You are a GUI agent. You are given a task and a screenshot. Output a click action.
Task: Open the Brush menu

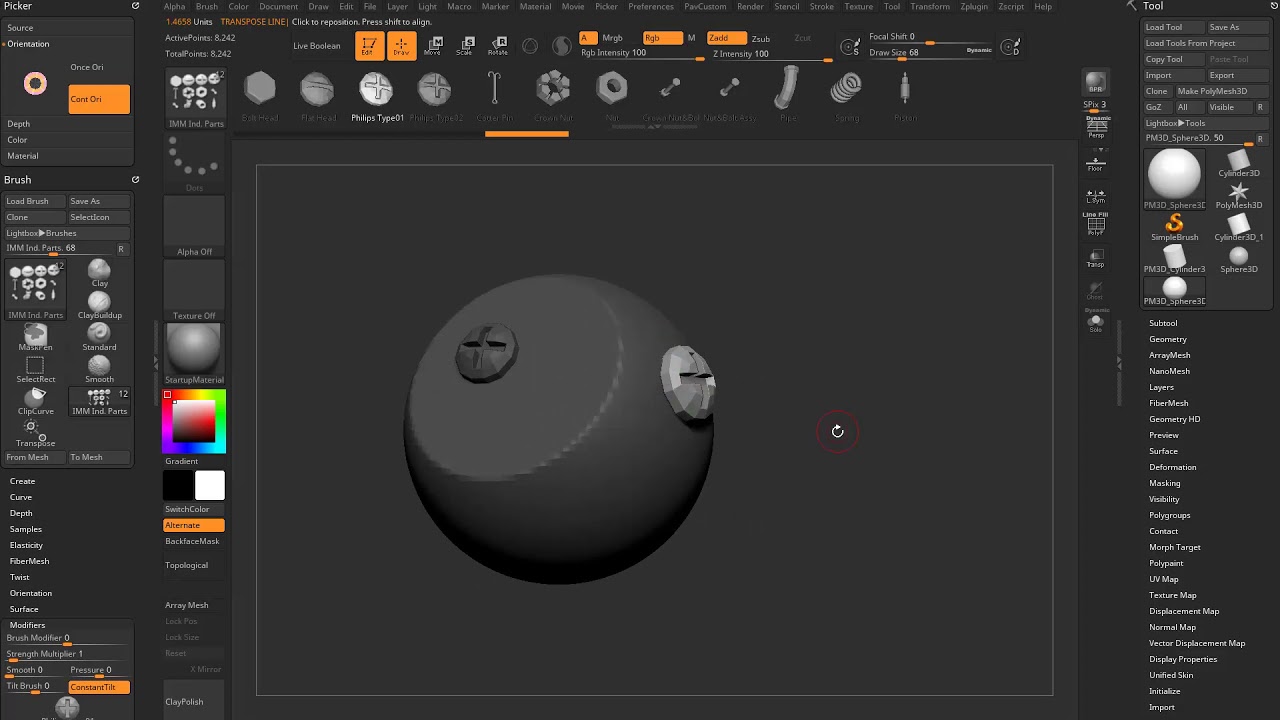click(x=206, y=6)
